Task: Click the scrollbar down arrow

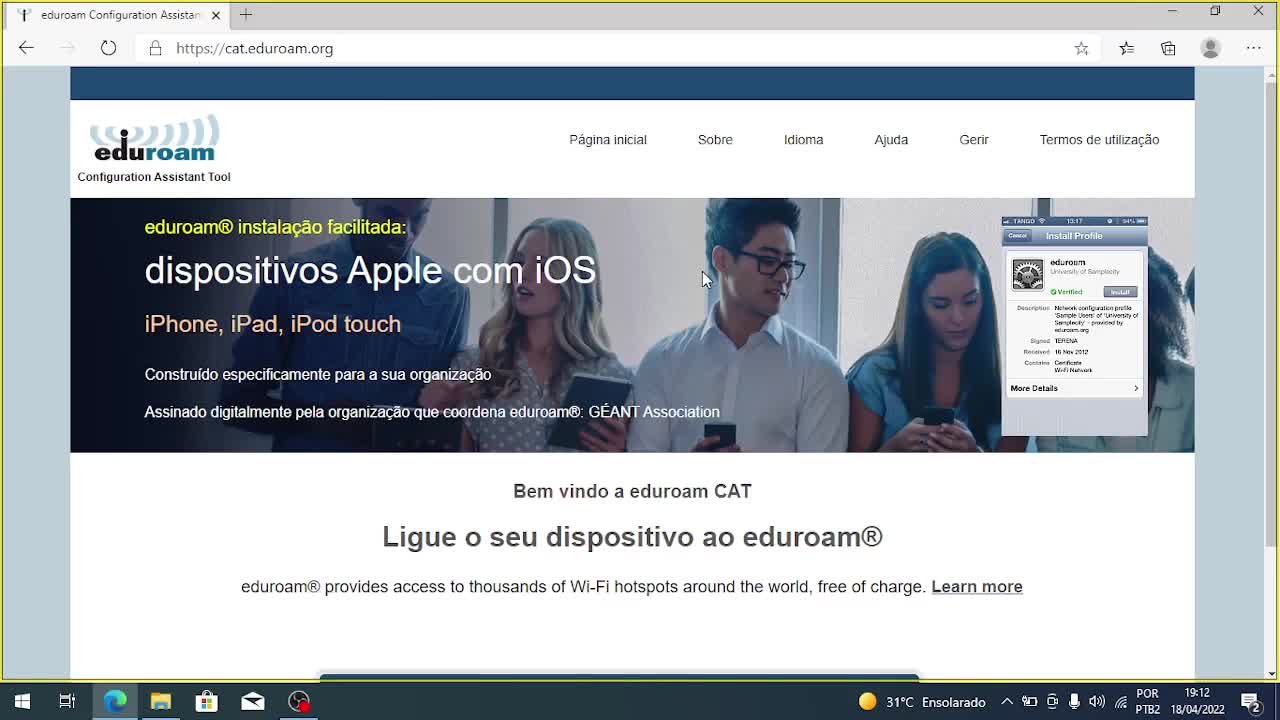Action: (x=1271, y=674)
